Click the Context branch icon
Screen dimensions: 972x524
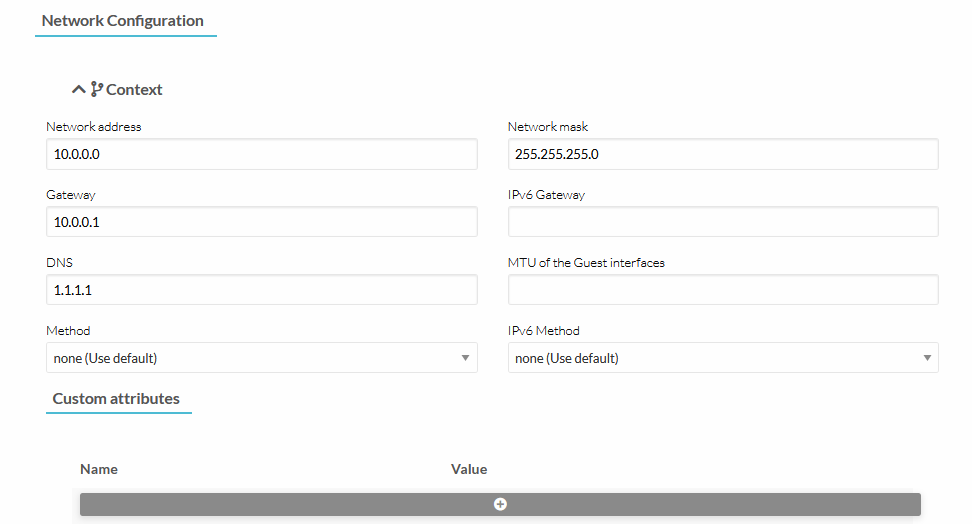(x=97, y=90)
